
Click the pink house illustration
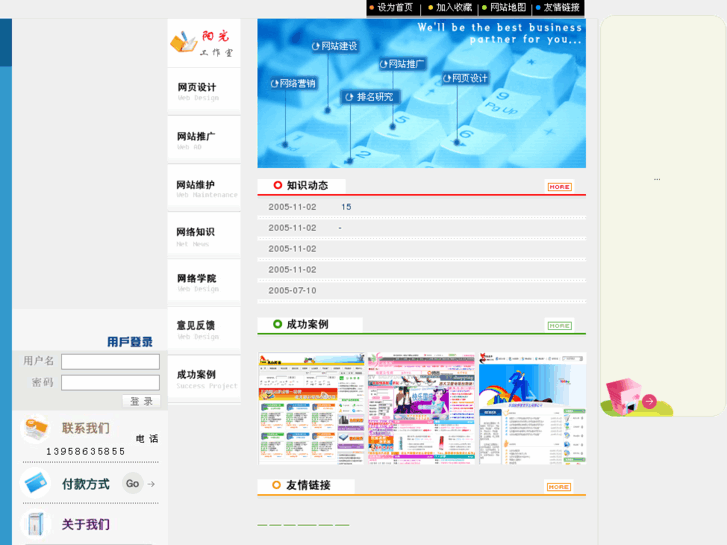(x=624, y=397)
